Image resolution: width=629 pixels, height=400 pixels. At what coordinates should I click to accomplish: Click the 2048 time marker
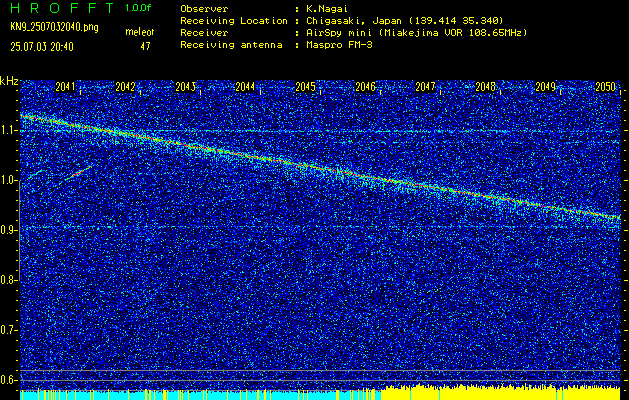point(485,86)
